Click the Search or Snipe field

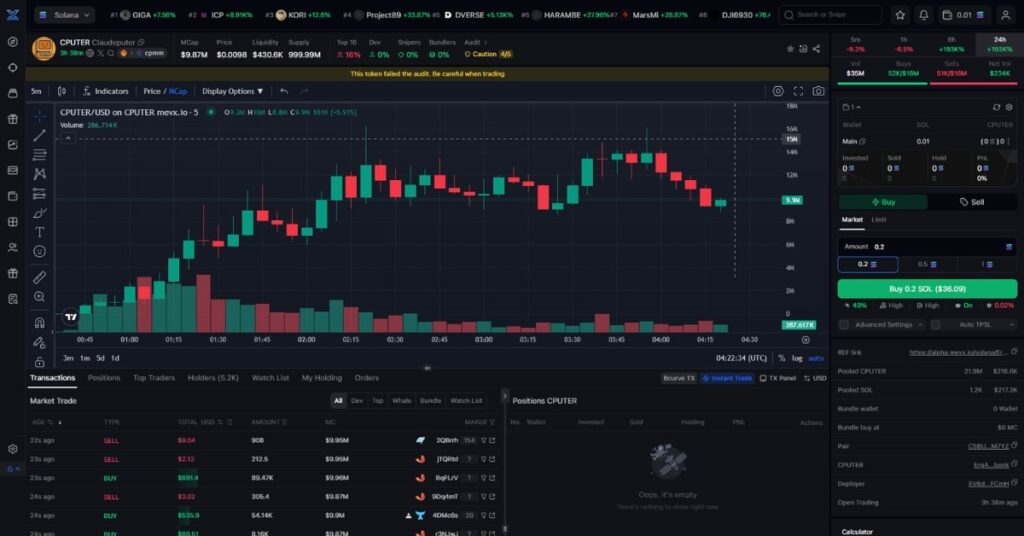coord(830,14)
